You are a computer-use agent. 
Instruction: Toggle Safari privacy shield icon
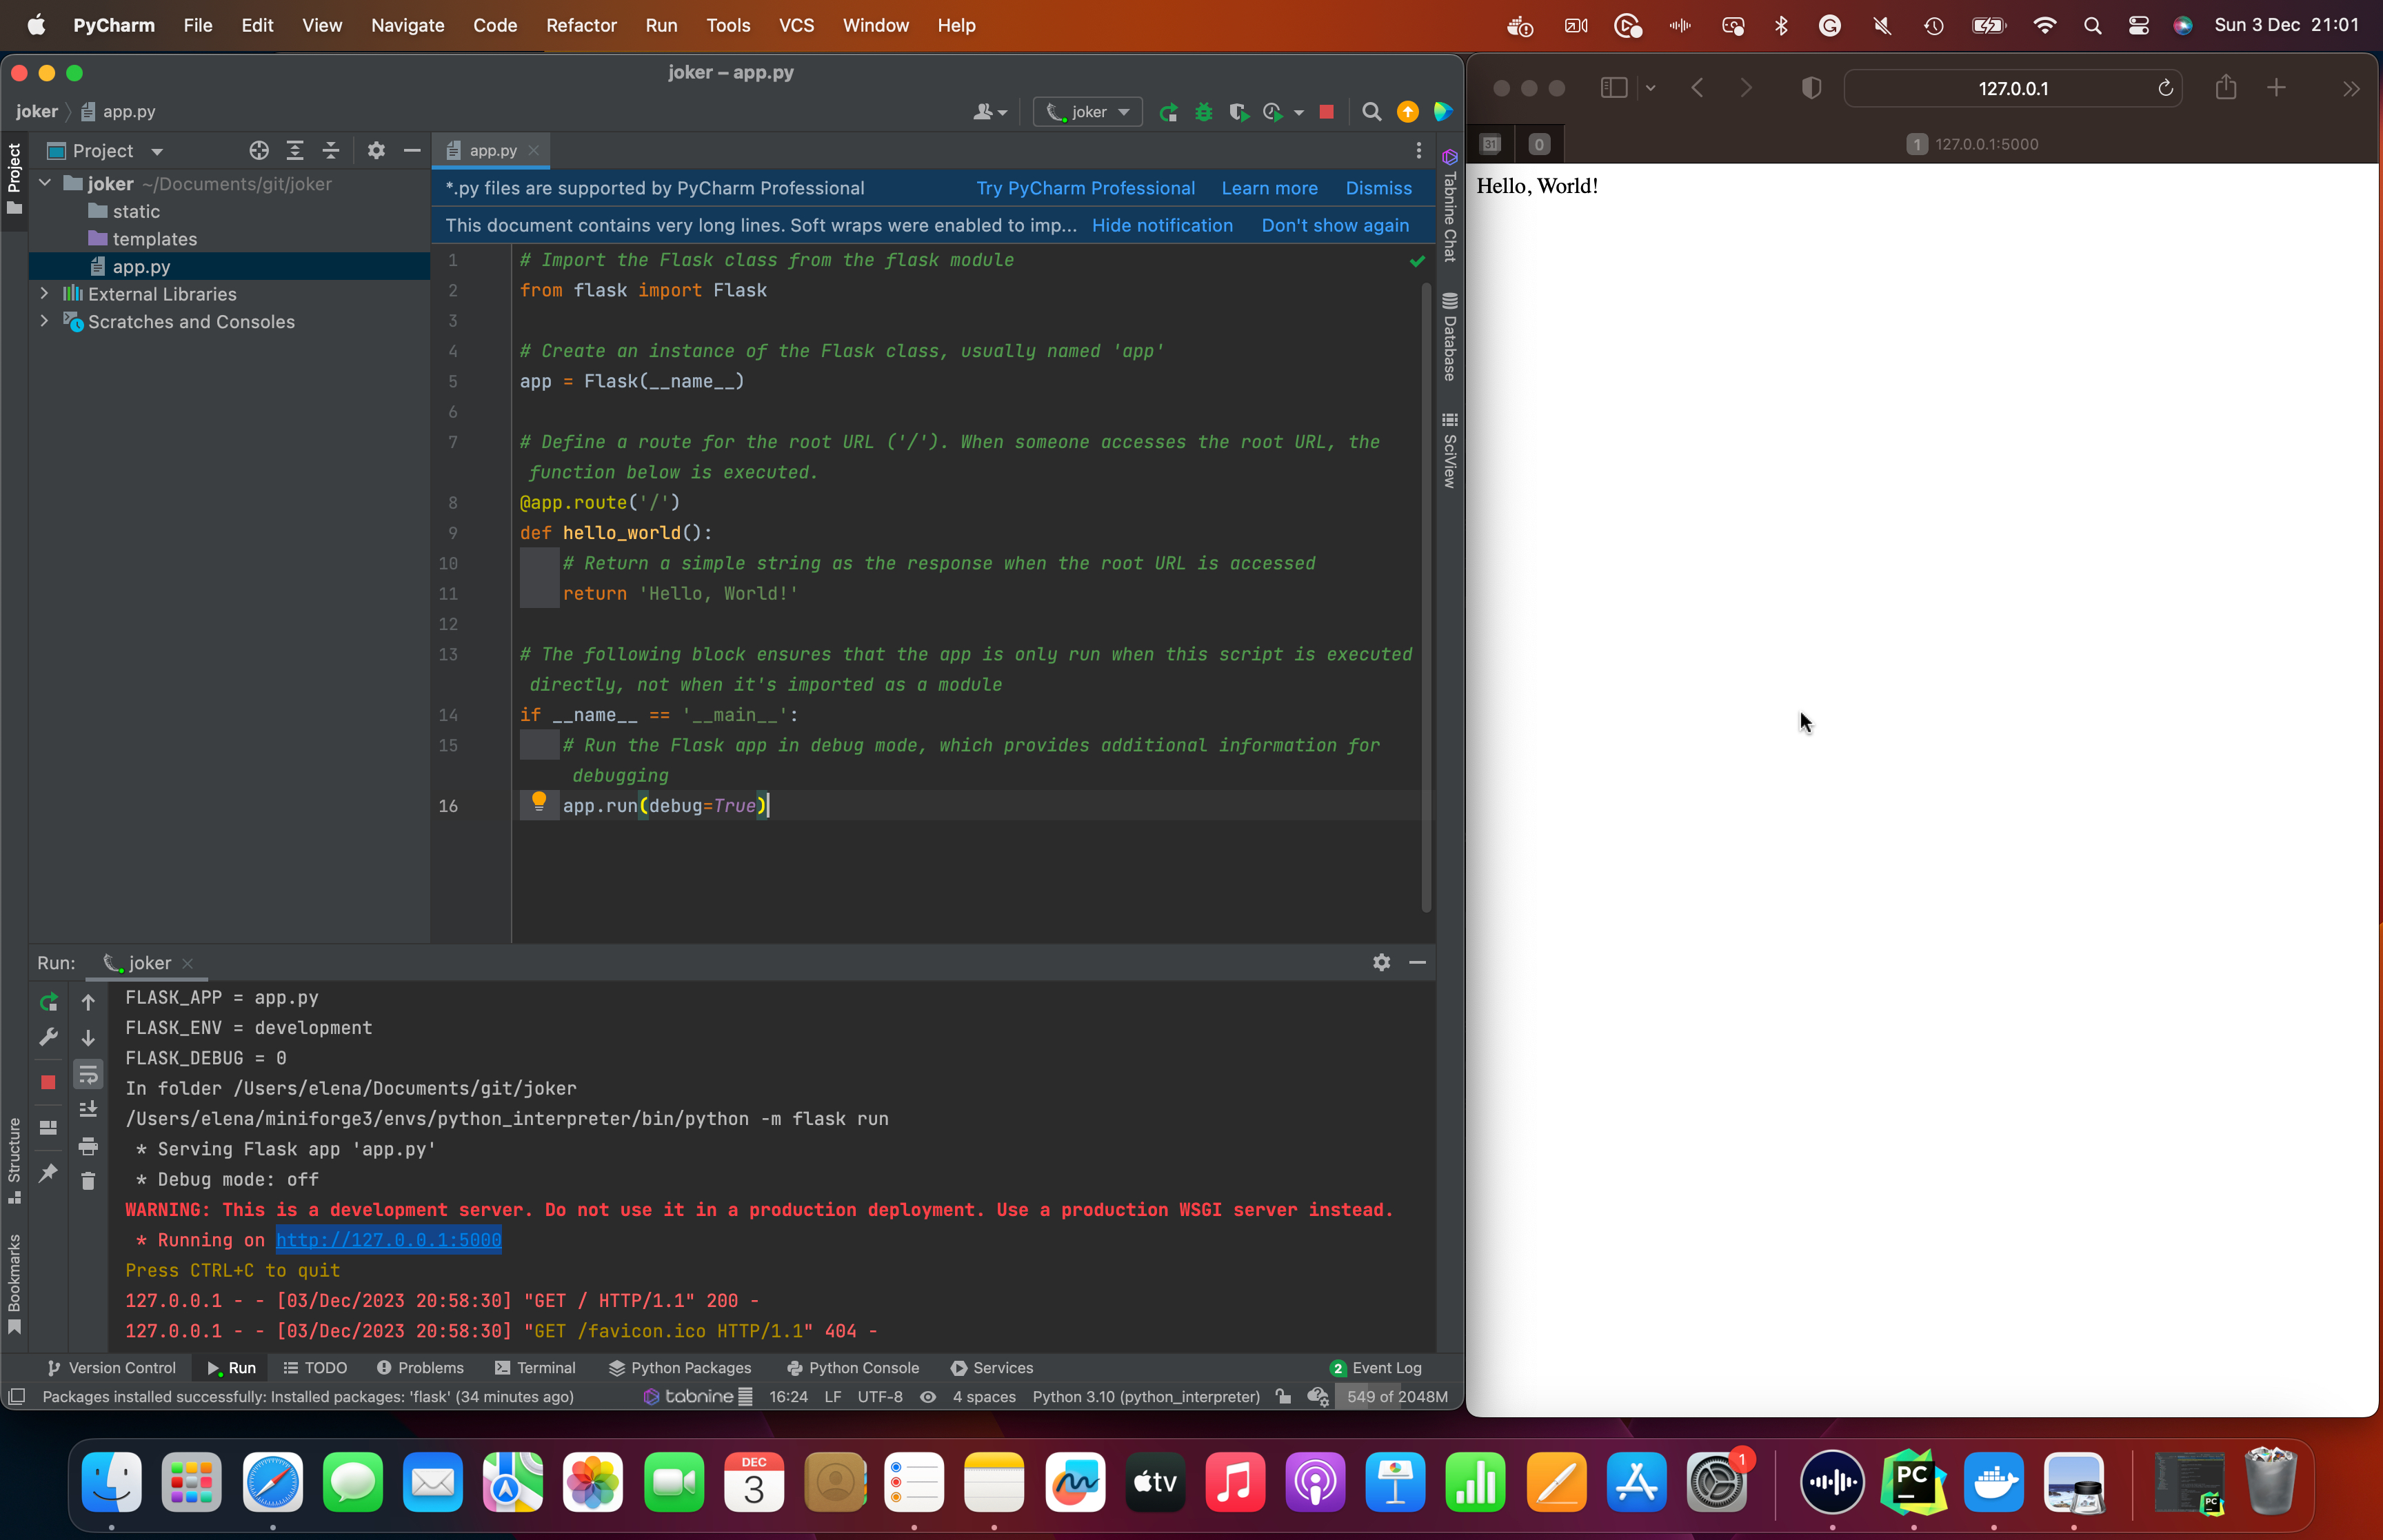[x=1811, y=88]
